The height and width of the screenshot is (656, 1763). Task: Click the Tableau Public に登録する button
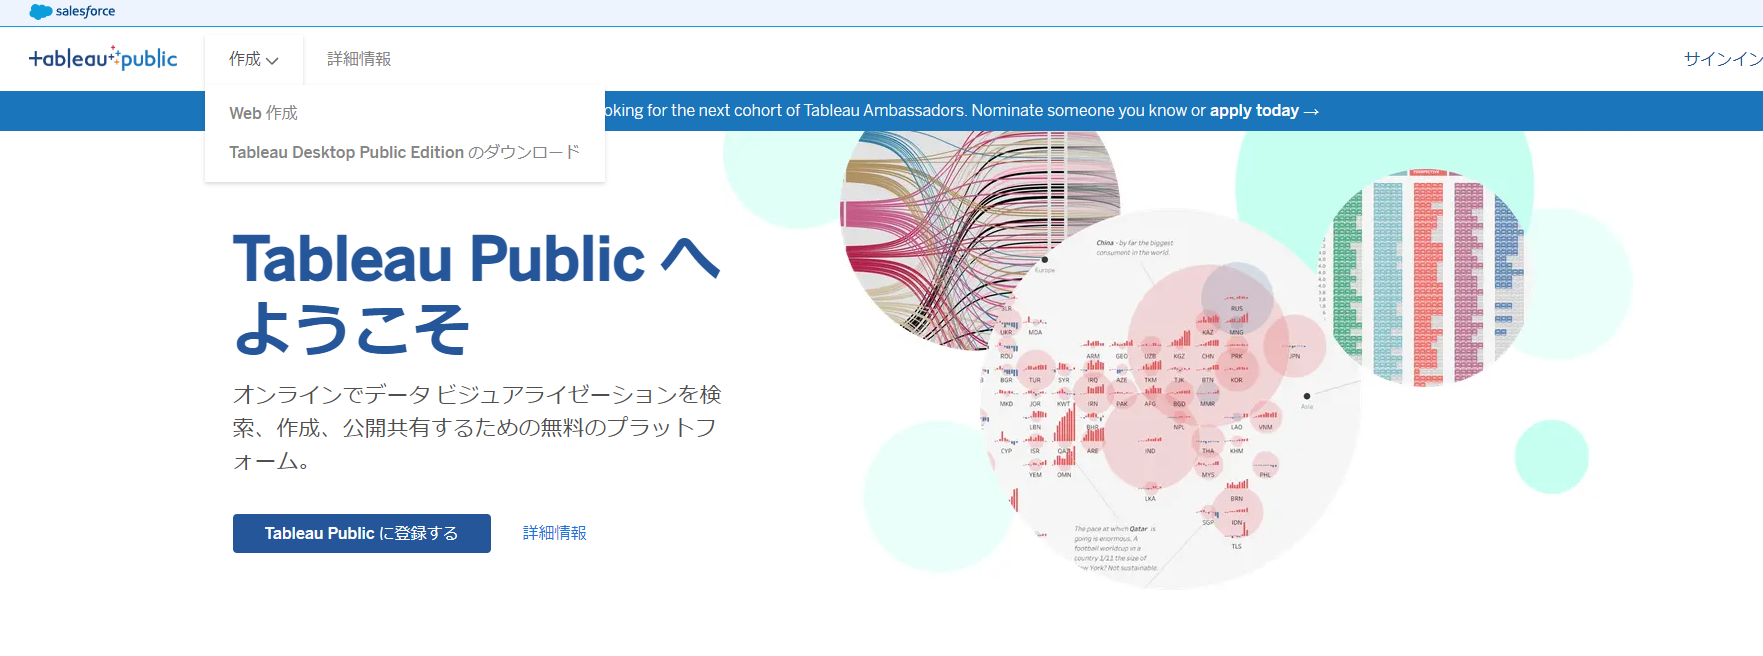click(x=362, y=533)
